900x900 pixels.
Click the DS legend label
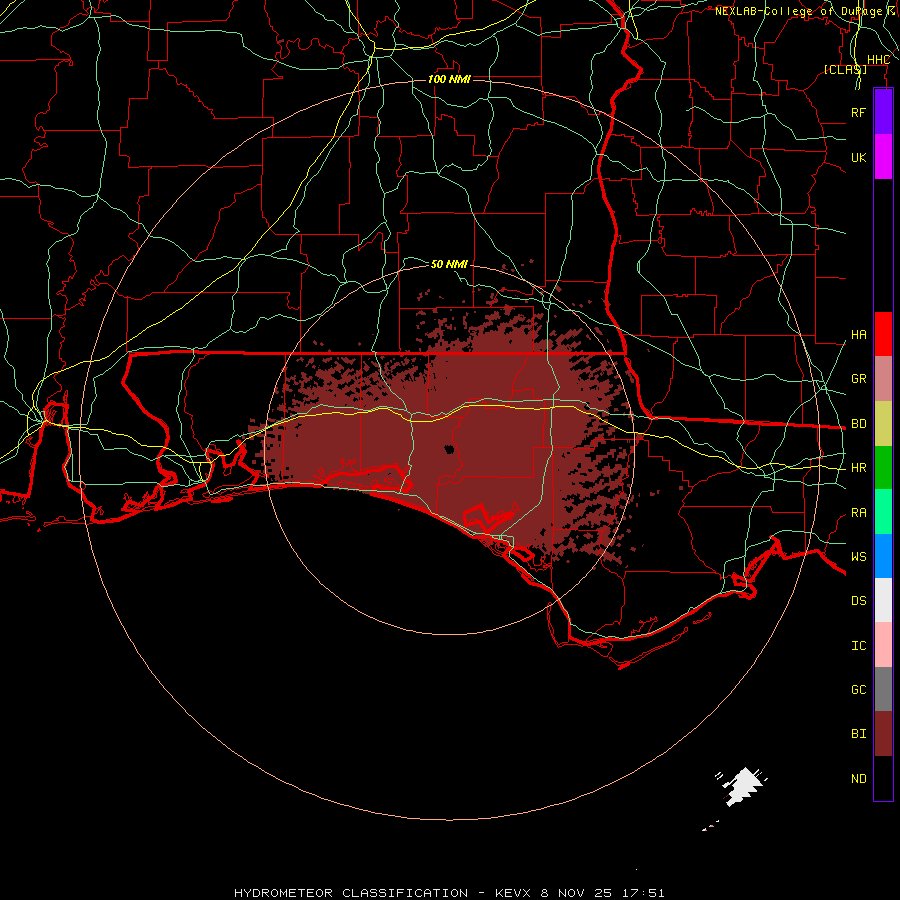tap(858, 601)
